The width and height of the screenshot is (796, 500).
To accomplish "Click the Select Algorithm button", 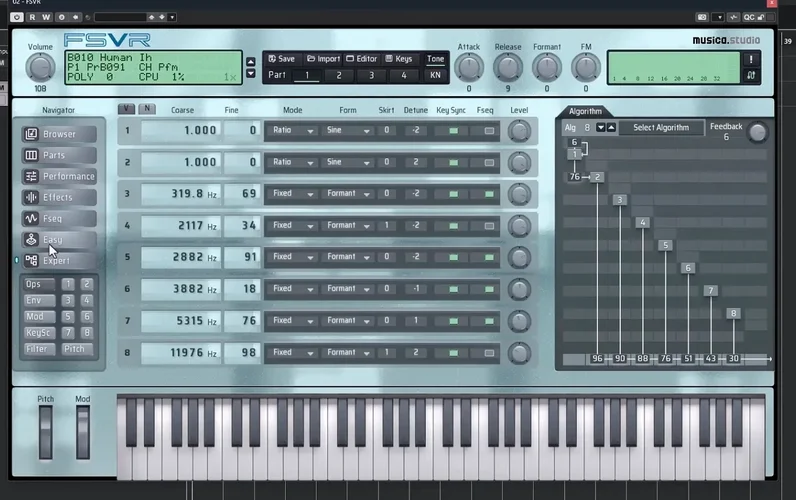I will [x=661, y=127].
